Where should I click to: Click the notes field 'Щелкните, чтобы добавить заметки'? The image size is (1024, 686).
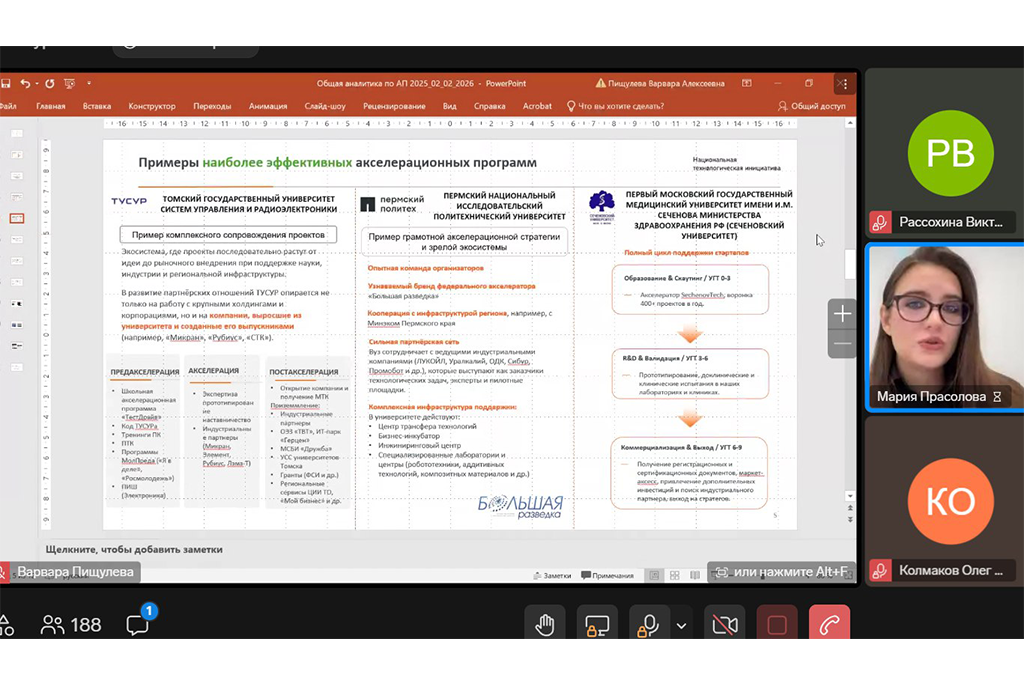(x=134, y=549)
